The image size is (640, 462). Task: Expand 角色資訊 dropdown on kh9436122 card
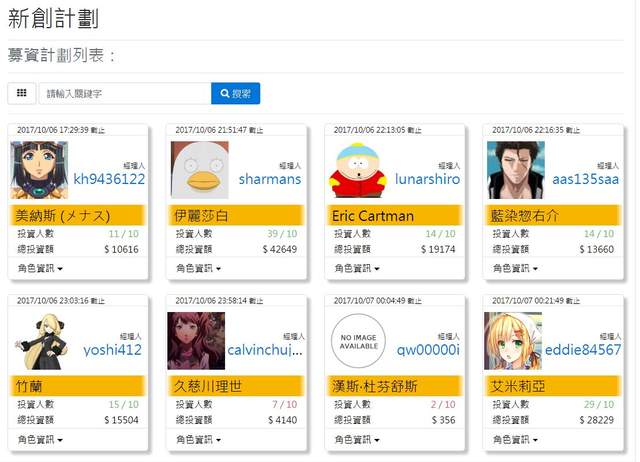[x=40, y=269]
